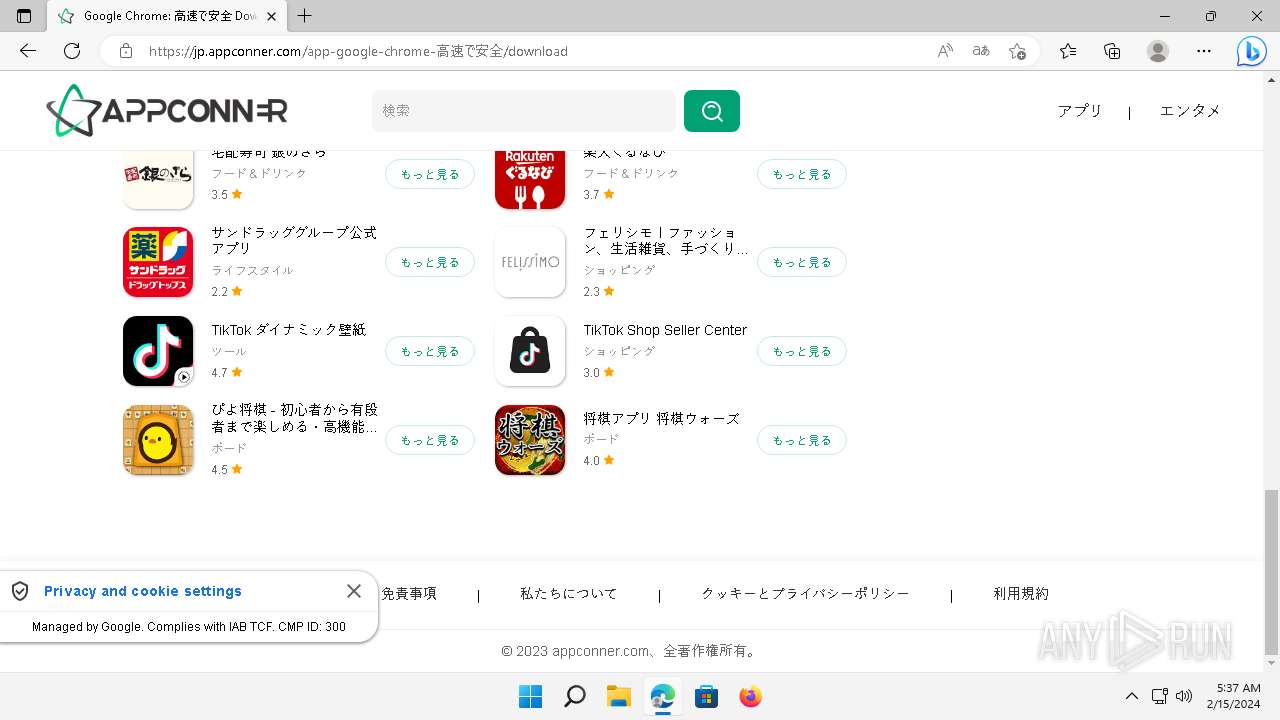1280x720 pixels.
Task: Open File Explorer from taskbar
Action: [619, 696]
